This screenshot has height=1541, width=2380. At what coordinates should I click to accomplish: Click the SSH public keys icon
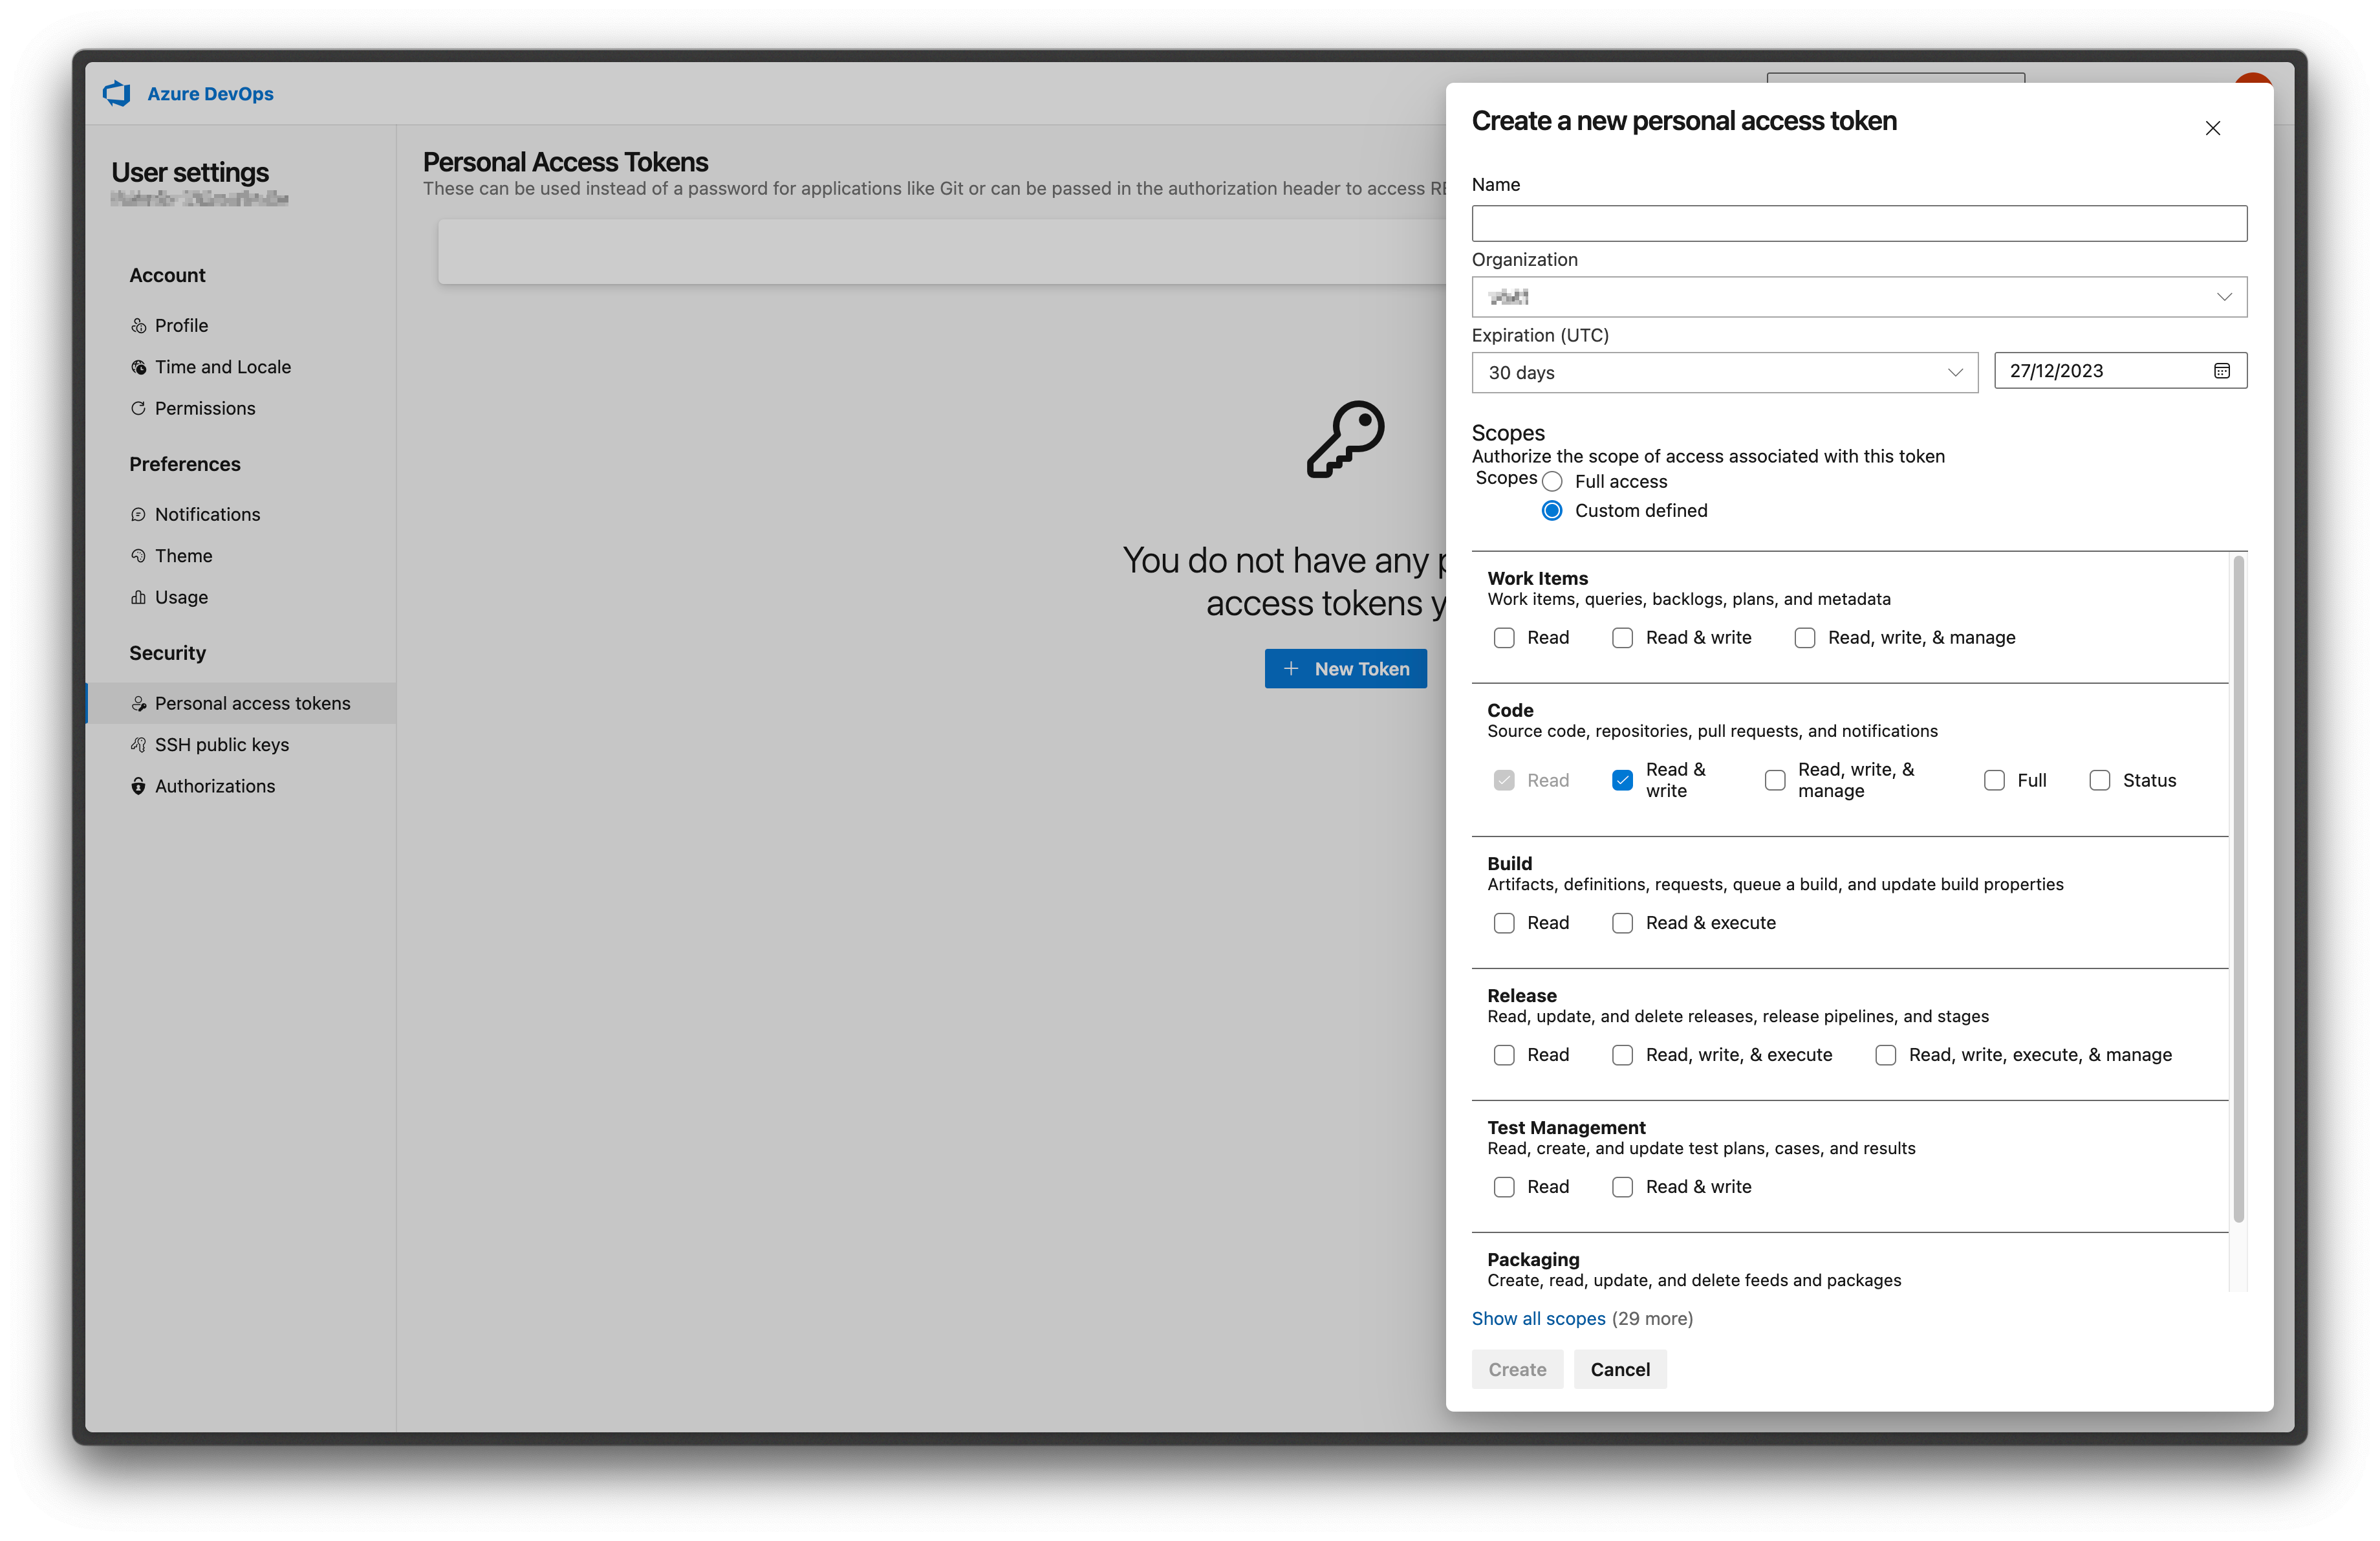coord(139,745)
